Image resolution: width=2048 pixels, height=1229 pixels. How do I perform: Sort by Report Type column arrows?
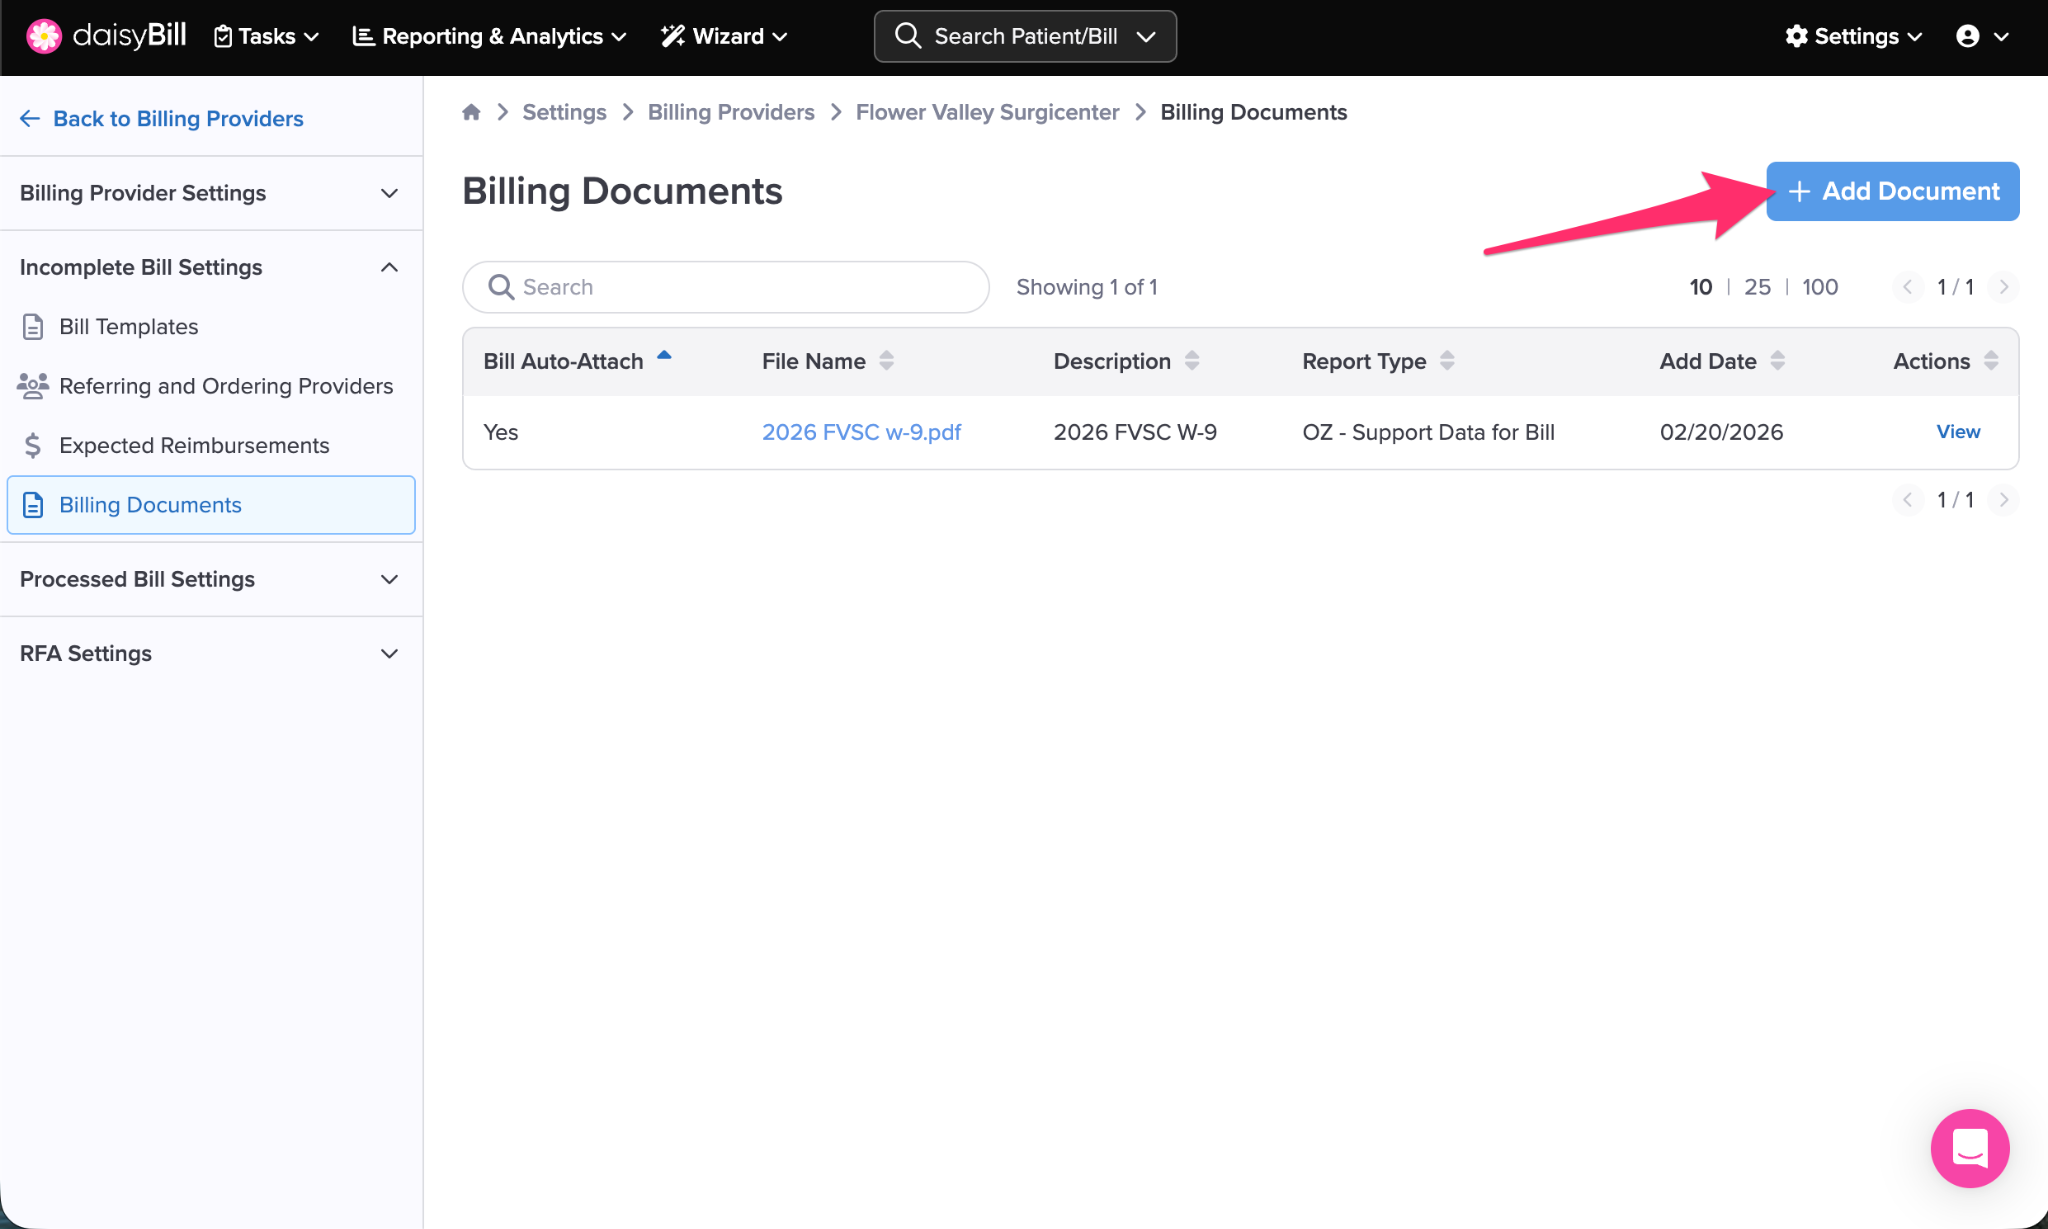(1447, 361)
